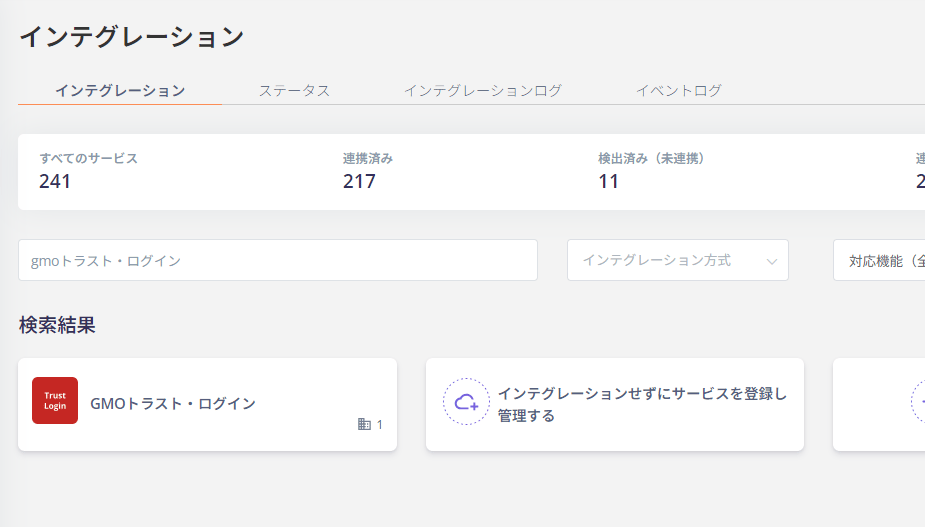Switch to the ステータス tab

[294, 90]
